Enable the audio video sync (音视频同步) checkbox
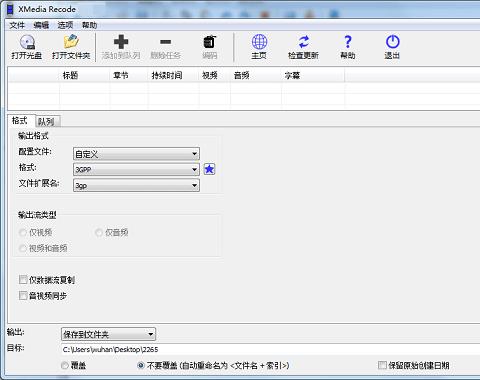 point(23,295)
